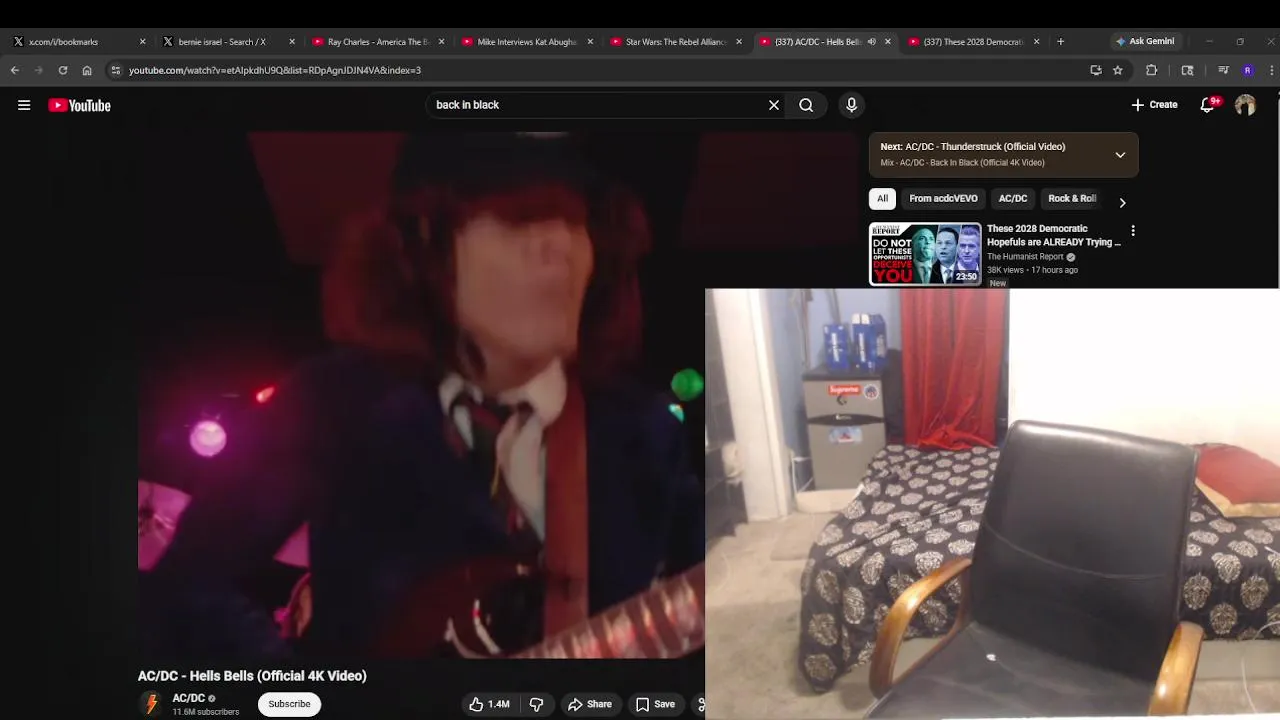Open the Chrome profile avatar
1280x720 pixels.
pos(1247,70)
